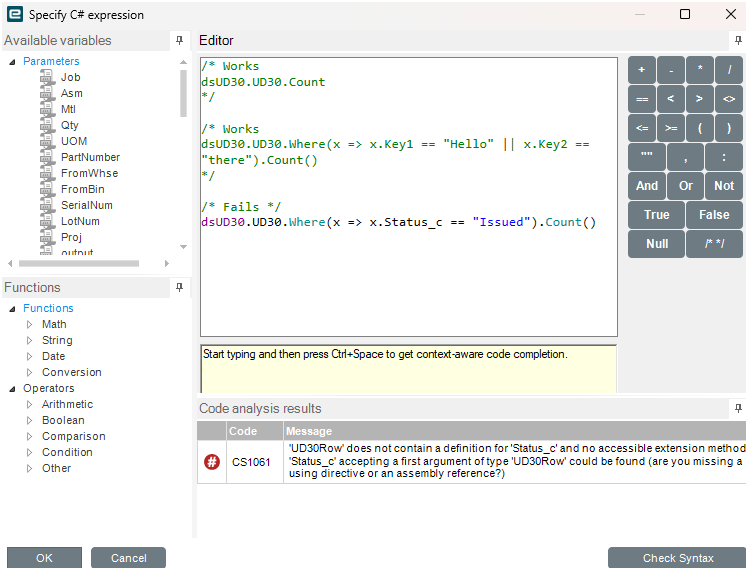The width and height of the screenshot is (748, 570).
Task: Select the PartNumber variable
Action: [90, 157]
